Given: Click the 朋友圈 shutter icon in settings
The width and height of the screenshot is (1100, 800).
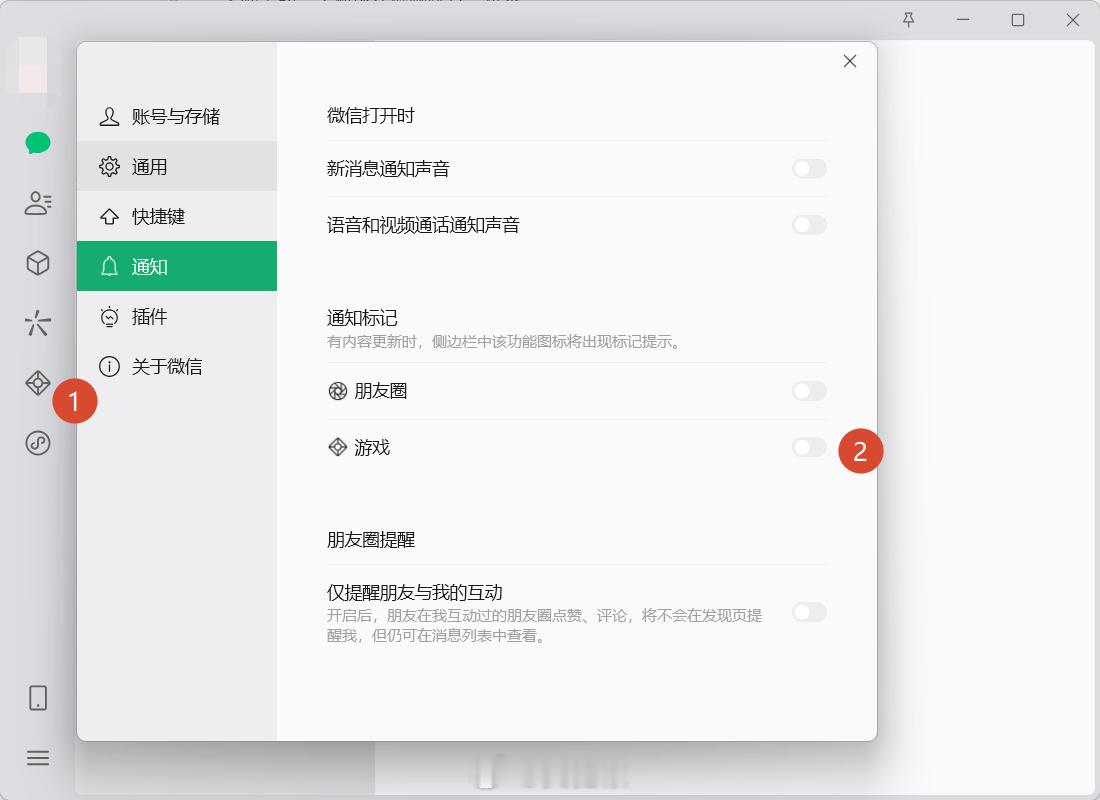Looking at the screenshot, I should point(337,391).
